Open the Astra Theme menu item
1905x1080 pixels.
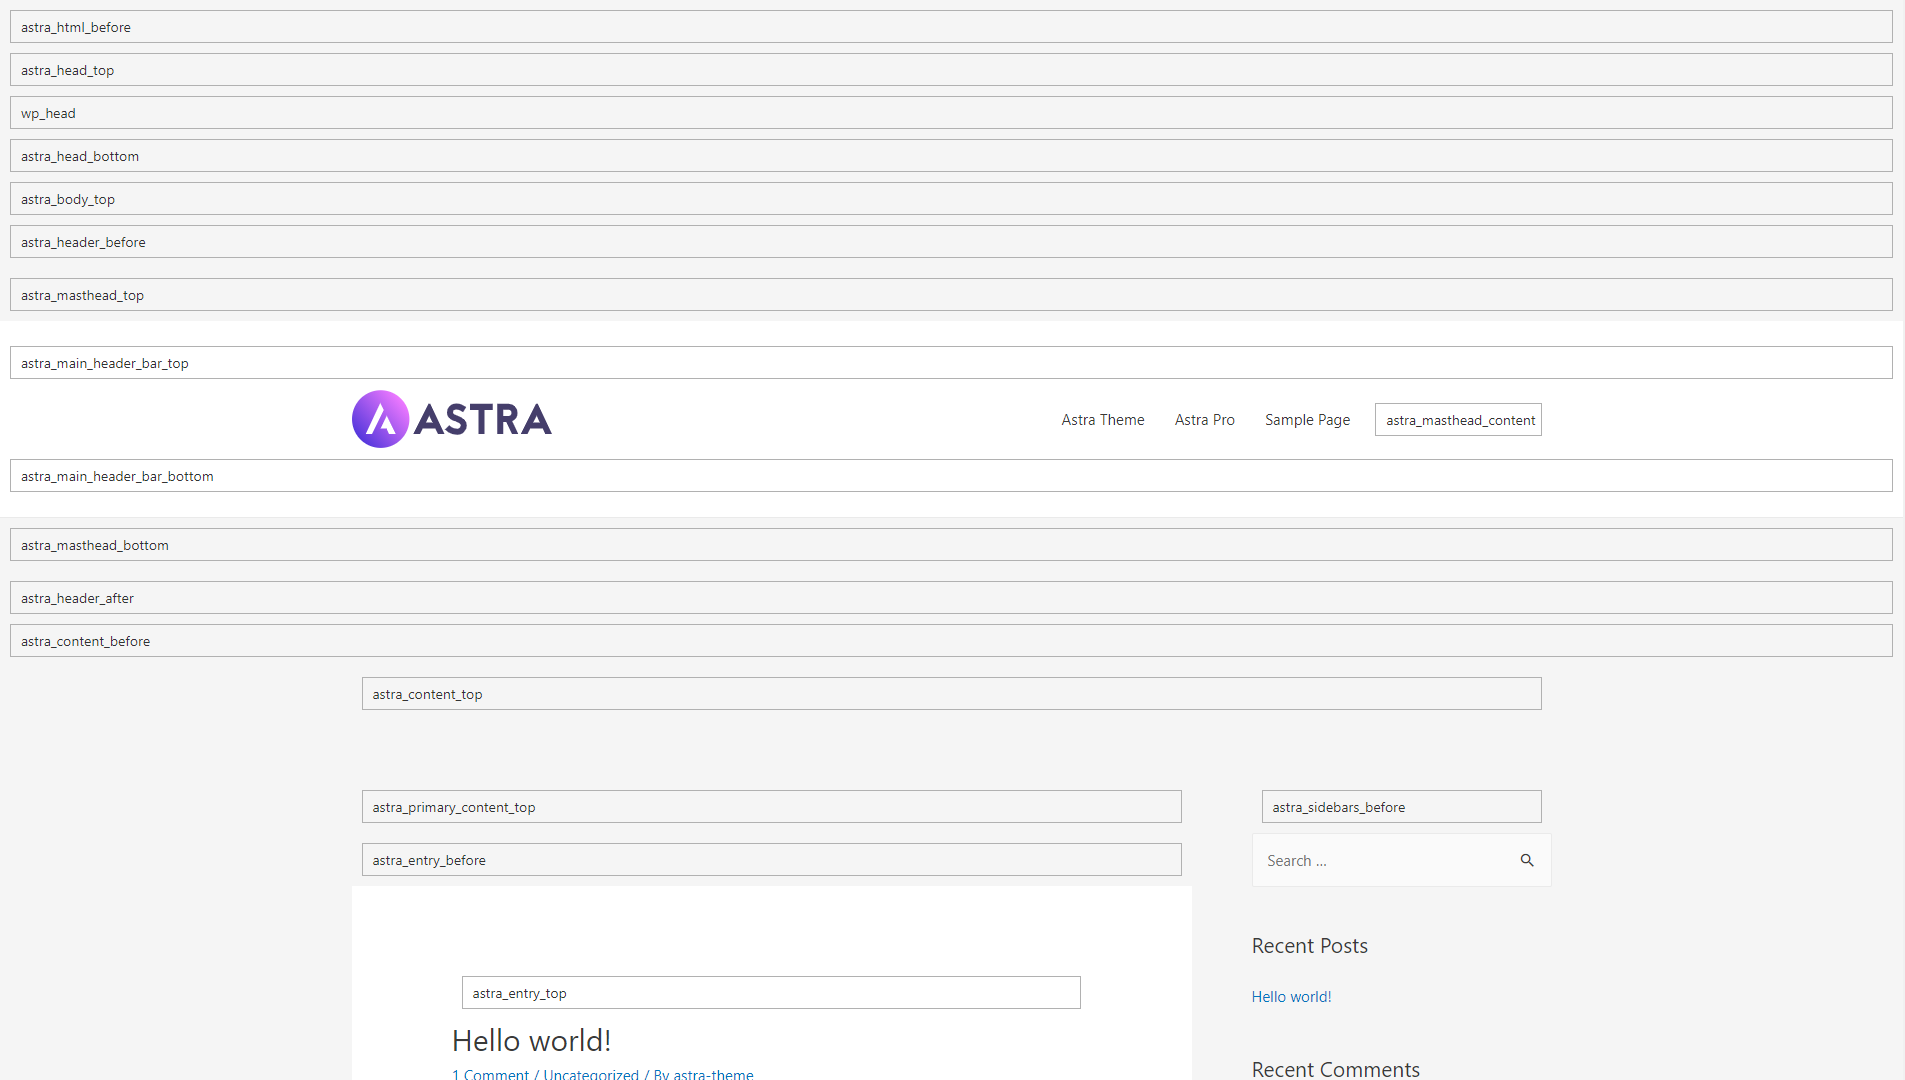1103,420
